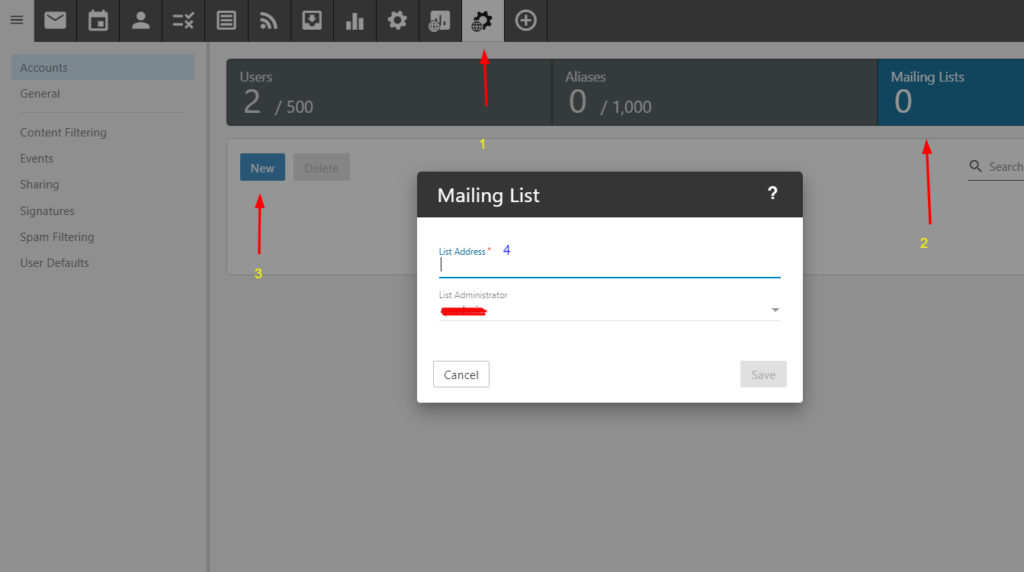This screenshot has height=572, width=1024.
Task: Open the RSS feeds icon
Action: tap(269, 20)
